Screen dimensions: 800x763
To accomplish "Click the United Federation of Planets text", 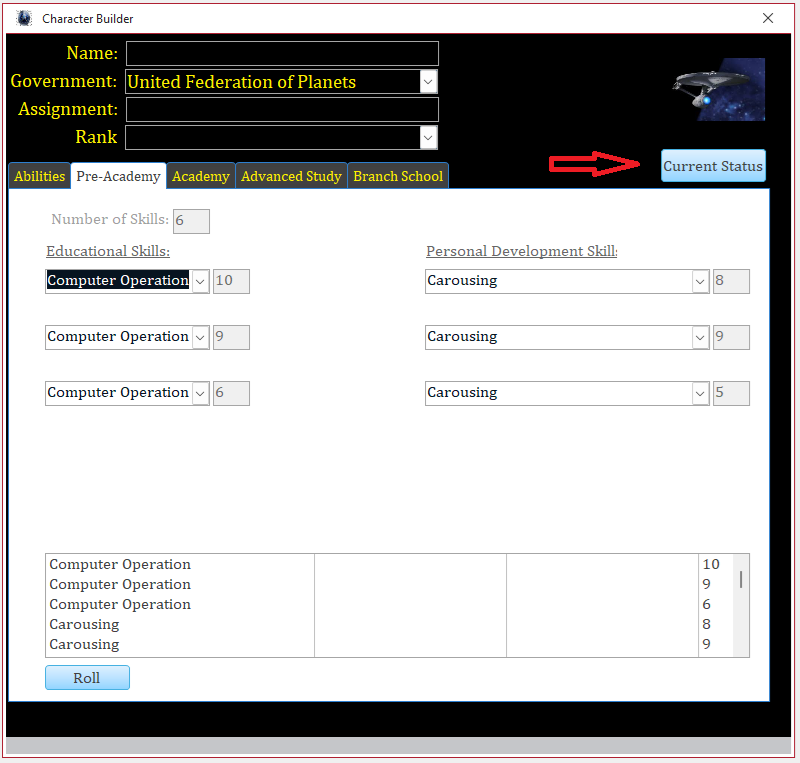I will 241,82.
